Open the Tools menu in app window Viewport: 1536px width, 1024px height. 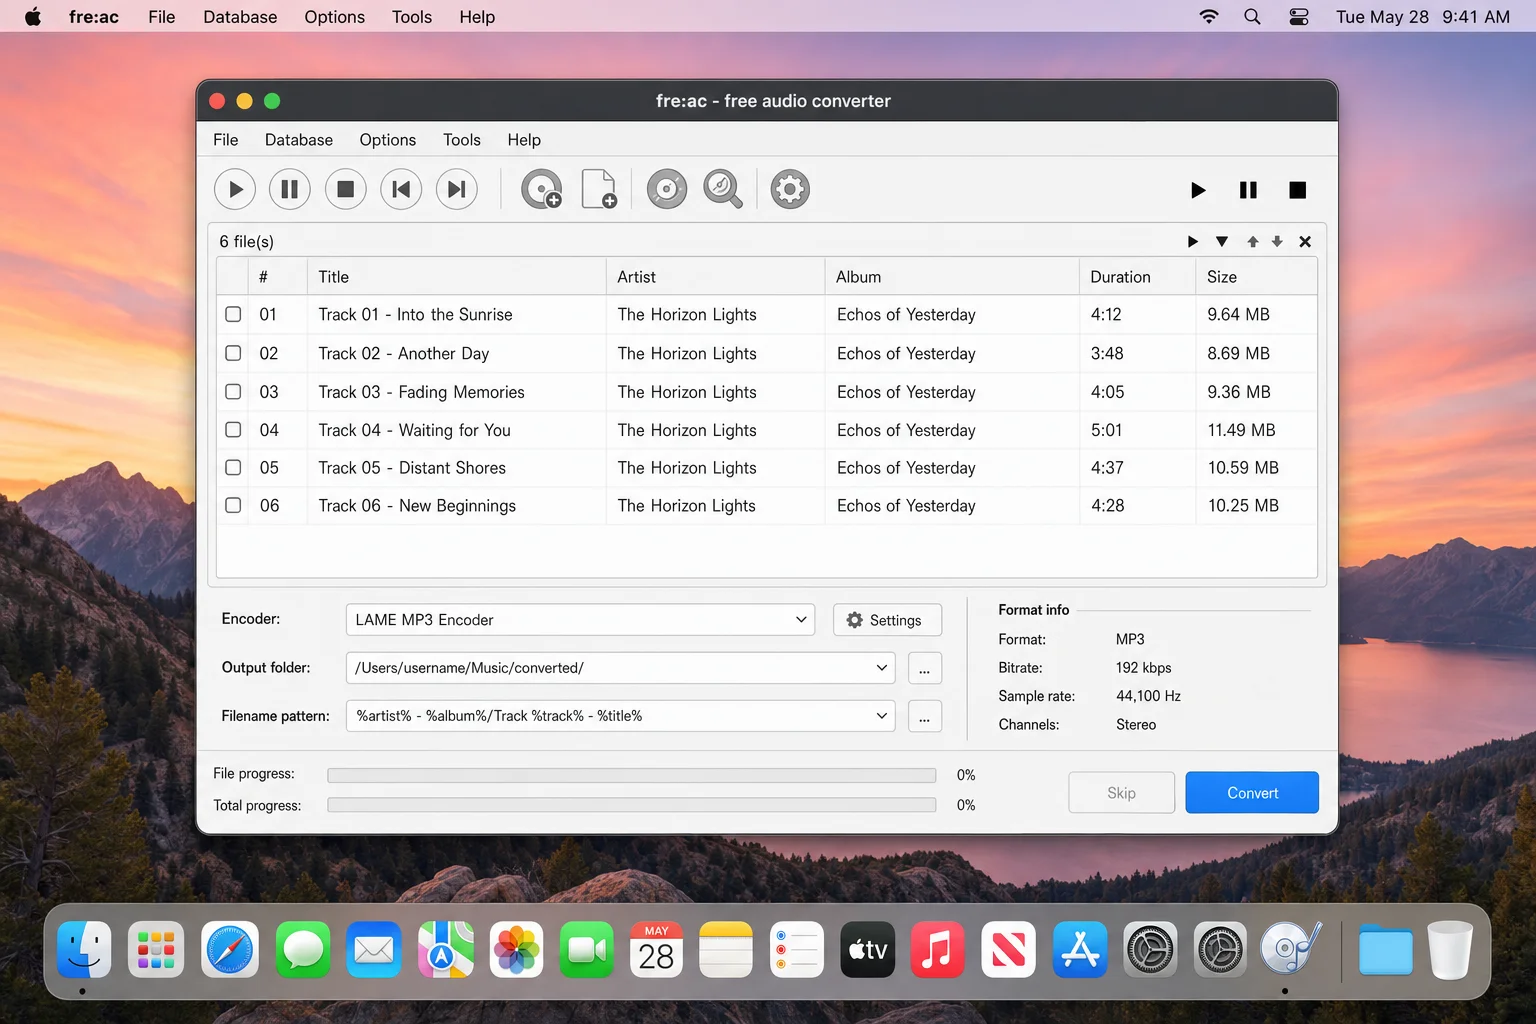(x=462, y=140)
